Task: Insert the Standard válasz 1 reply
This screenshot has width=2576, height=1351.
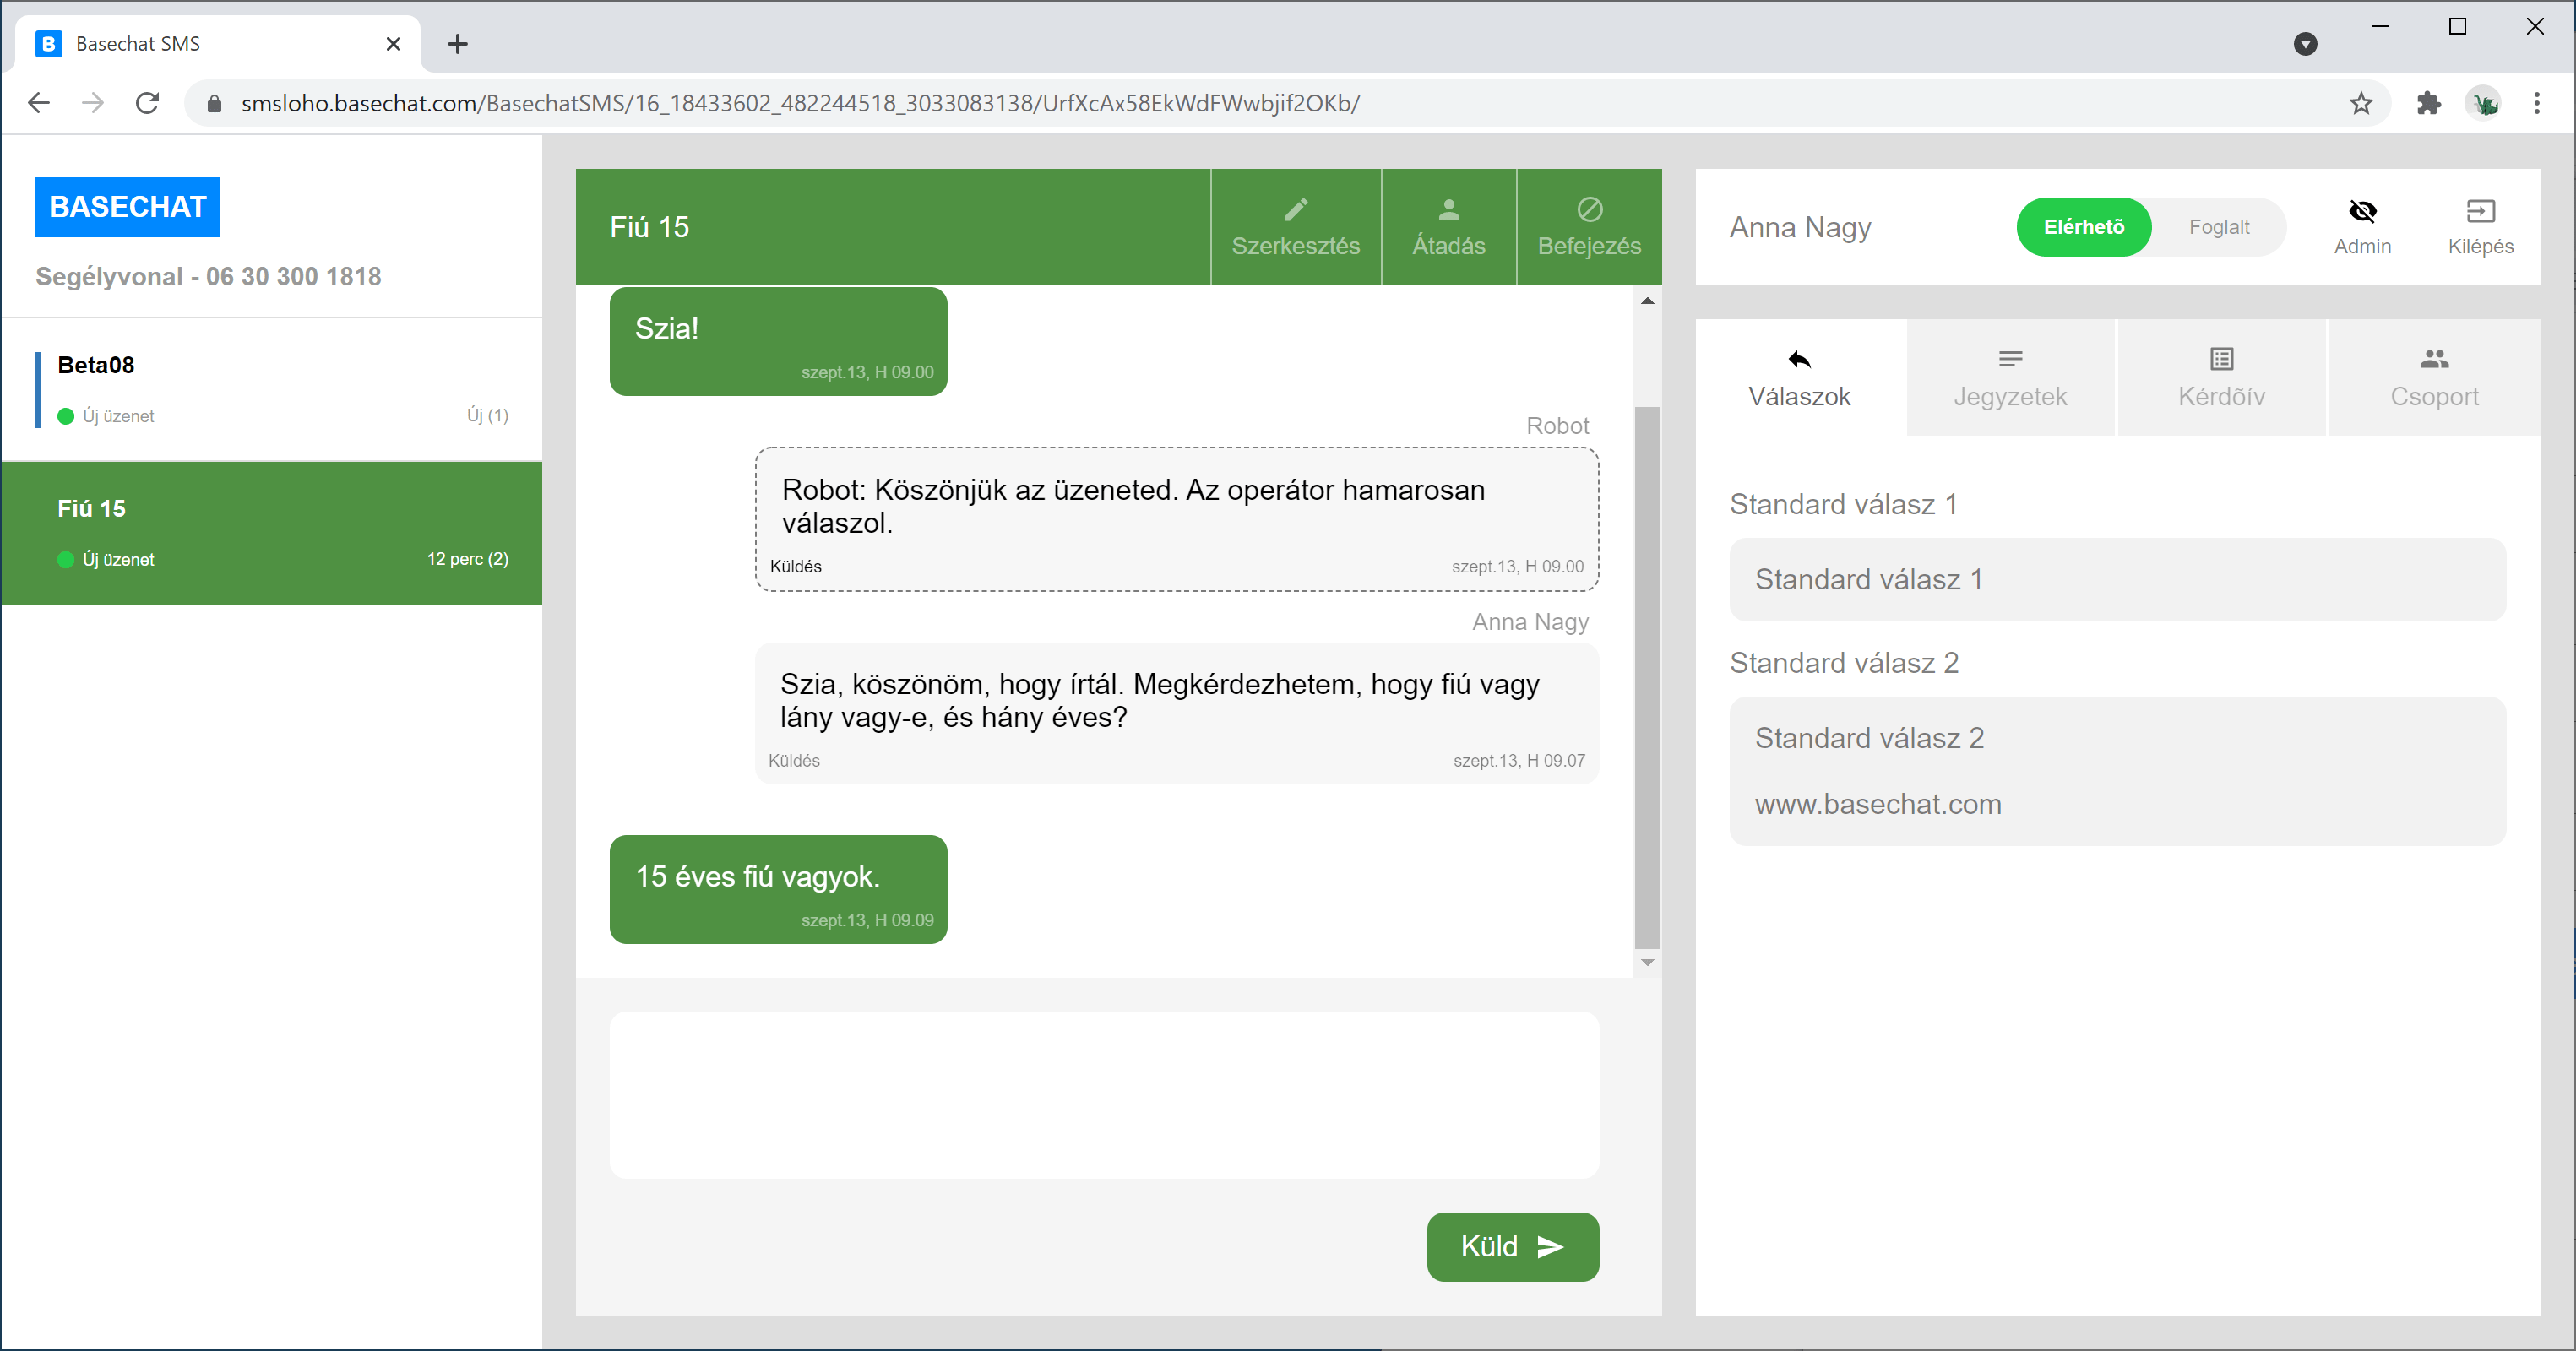Action: click(2117, 579)
